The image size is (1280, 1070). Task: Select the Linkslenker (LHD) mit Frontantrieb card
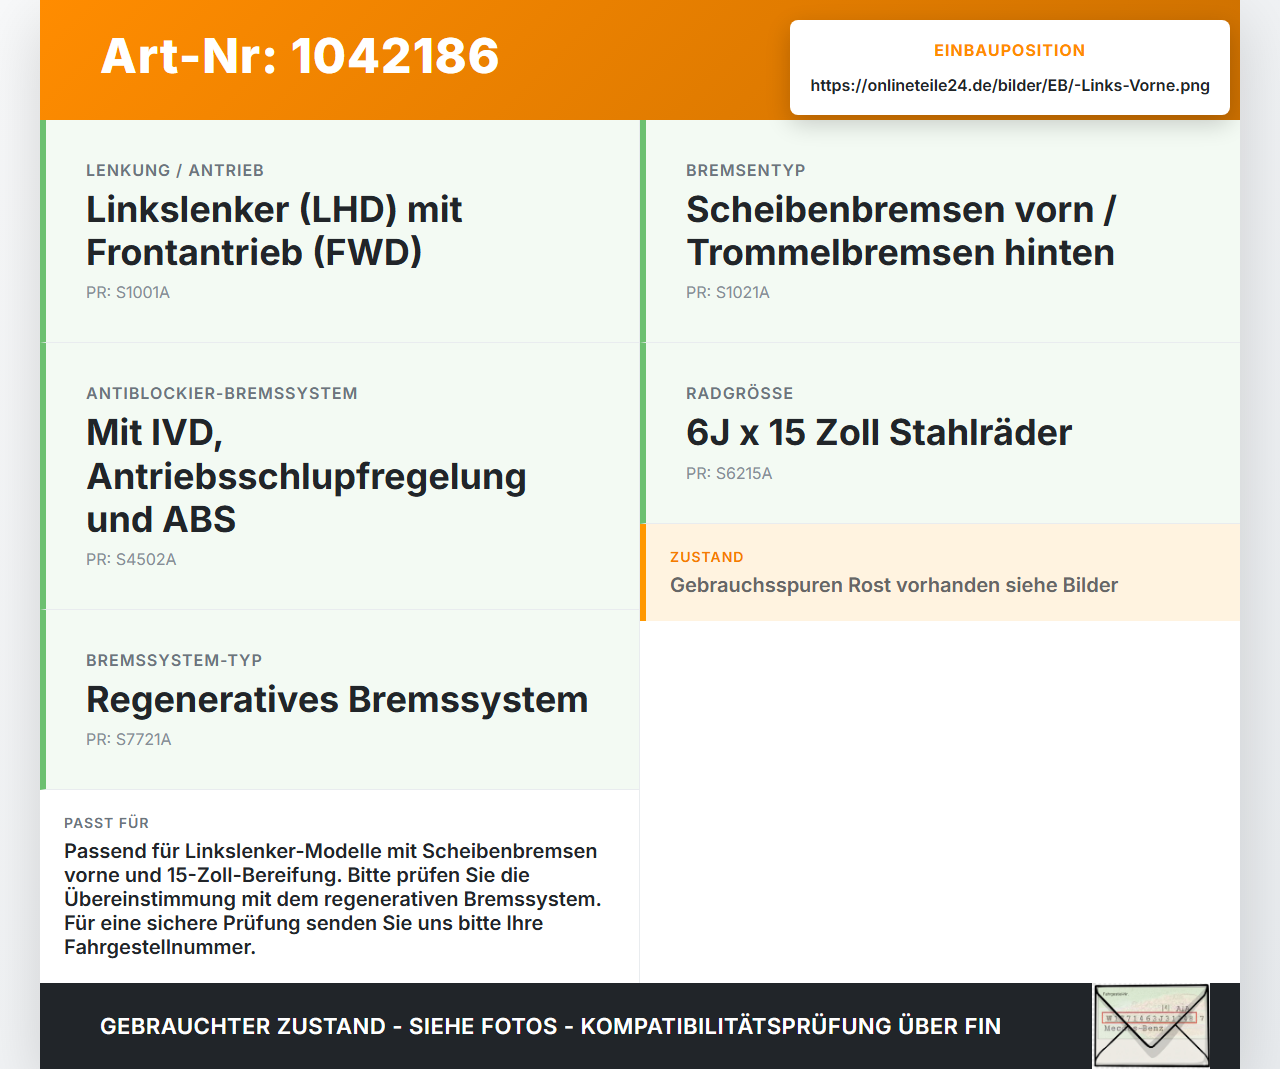pos(340,231)
